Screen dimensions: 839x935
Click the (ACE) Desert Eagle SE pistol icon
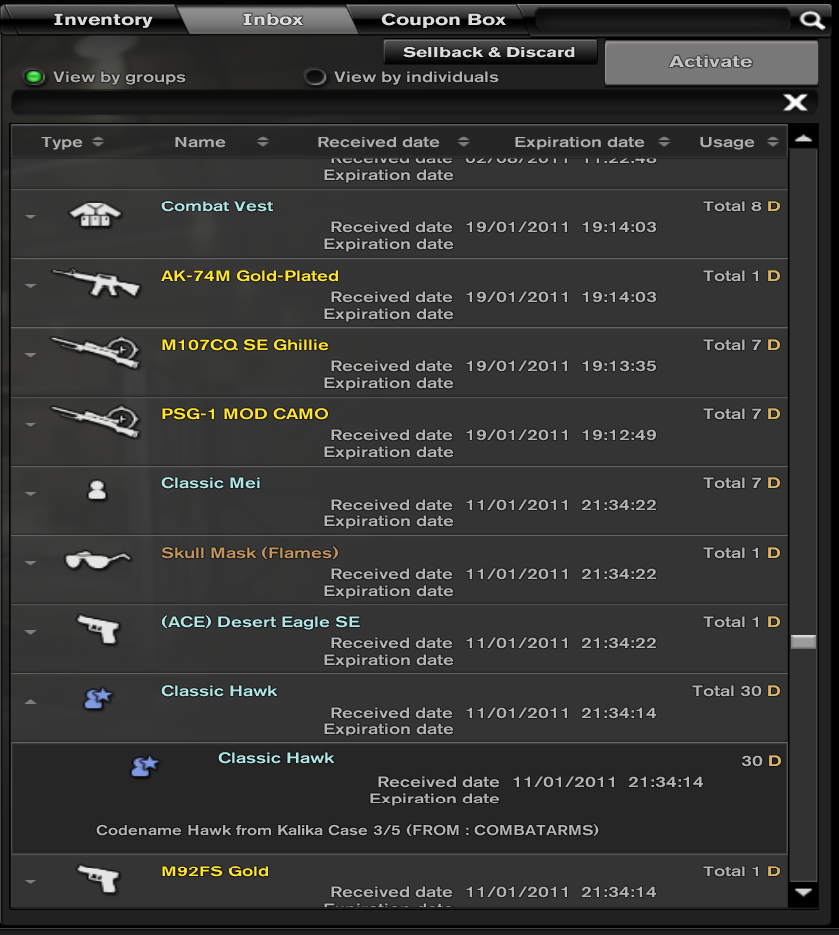(x=98, y=629)
